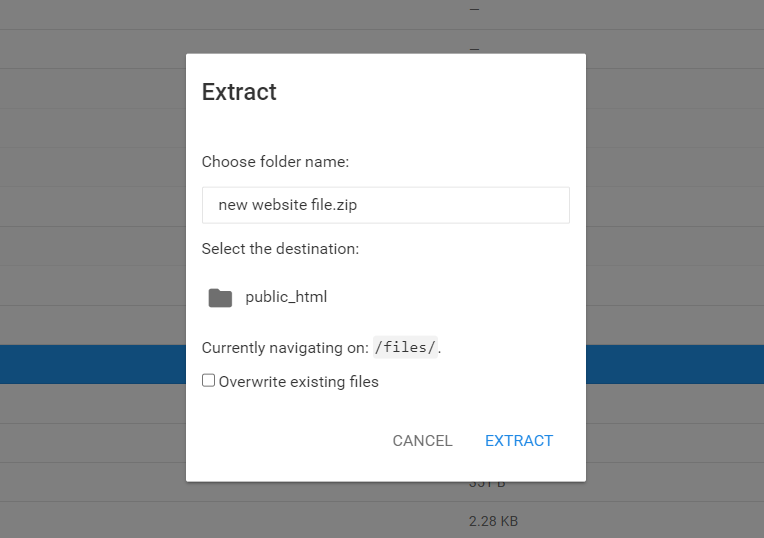Click the "Extract" dialog title
This screenshot has width=764, height=538.
pos(239,92)
